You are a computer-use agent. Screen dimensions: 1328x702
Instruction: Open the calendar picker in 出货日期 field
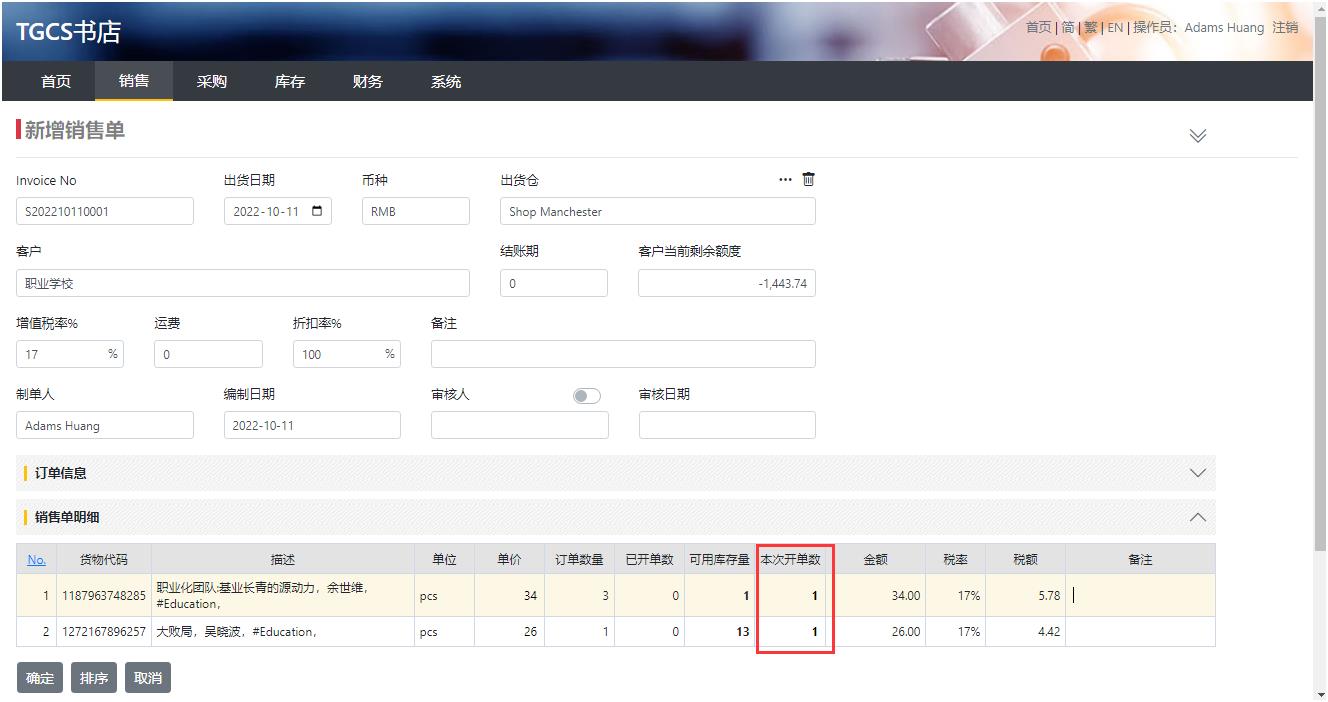pos(318,211)
